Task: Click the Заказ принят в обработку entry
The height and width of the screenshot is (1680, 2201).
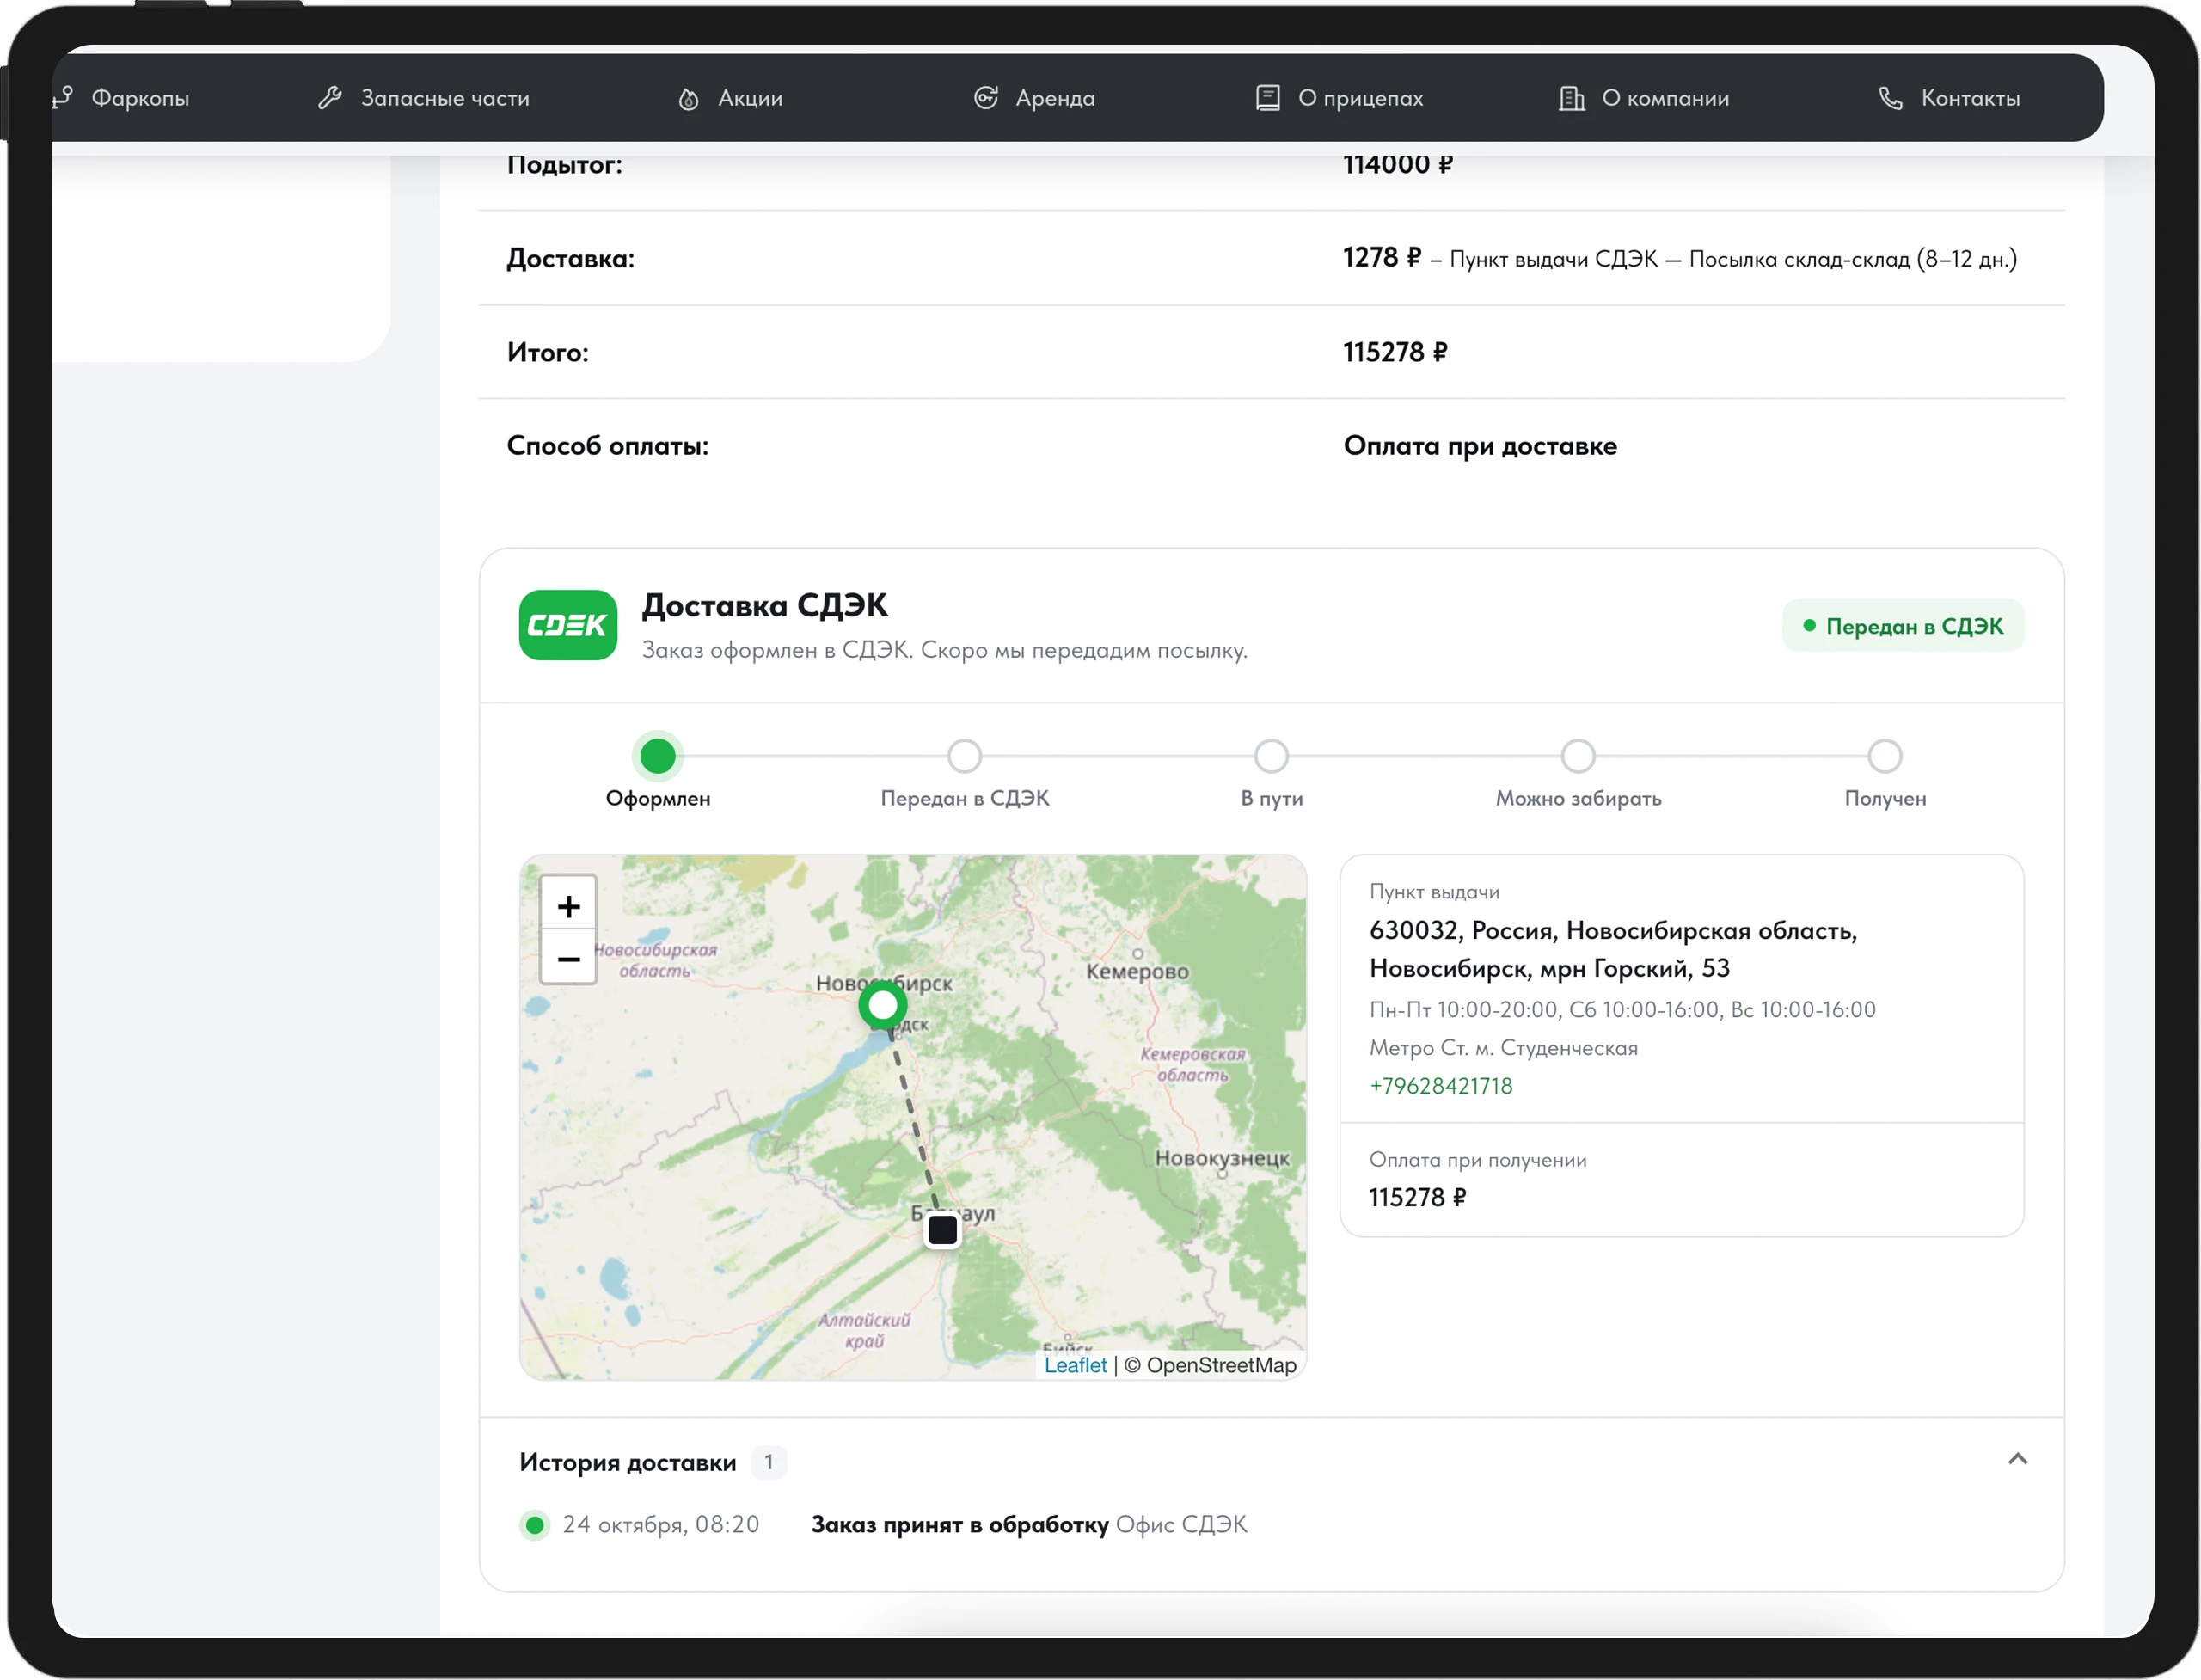Action: [960, 1525]
